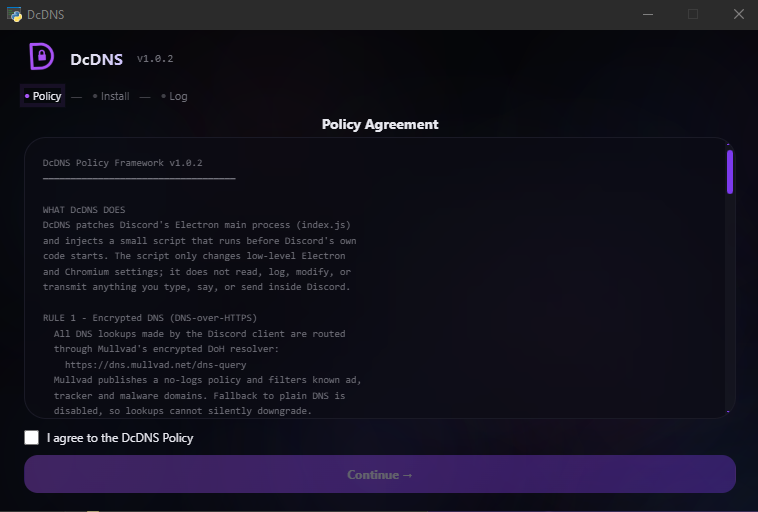Screen dimensions: 758x512
Task: Click the DcDNS app name heading
Action: (97, 59)
